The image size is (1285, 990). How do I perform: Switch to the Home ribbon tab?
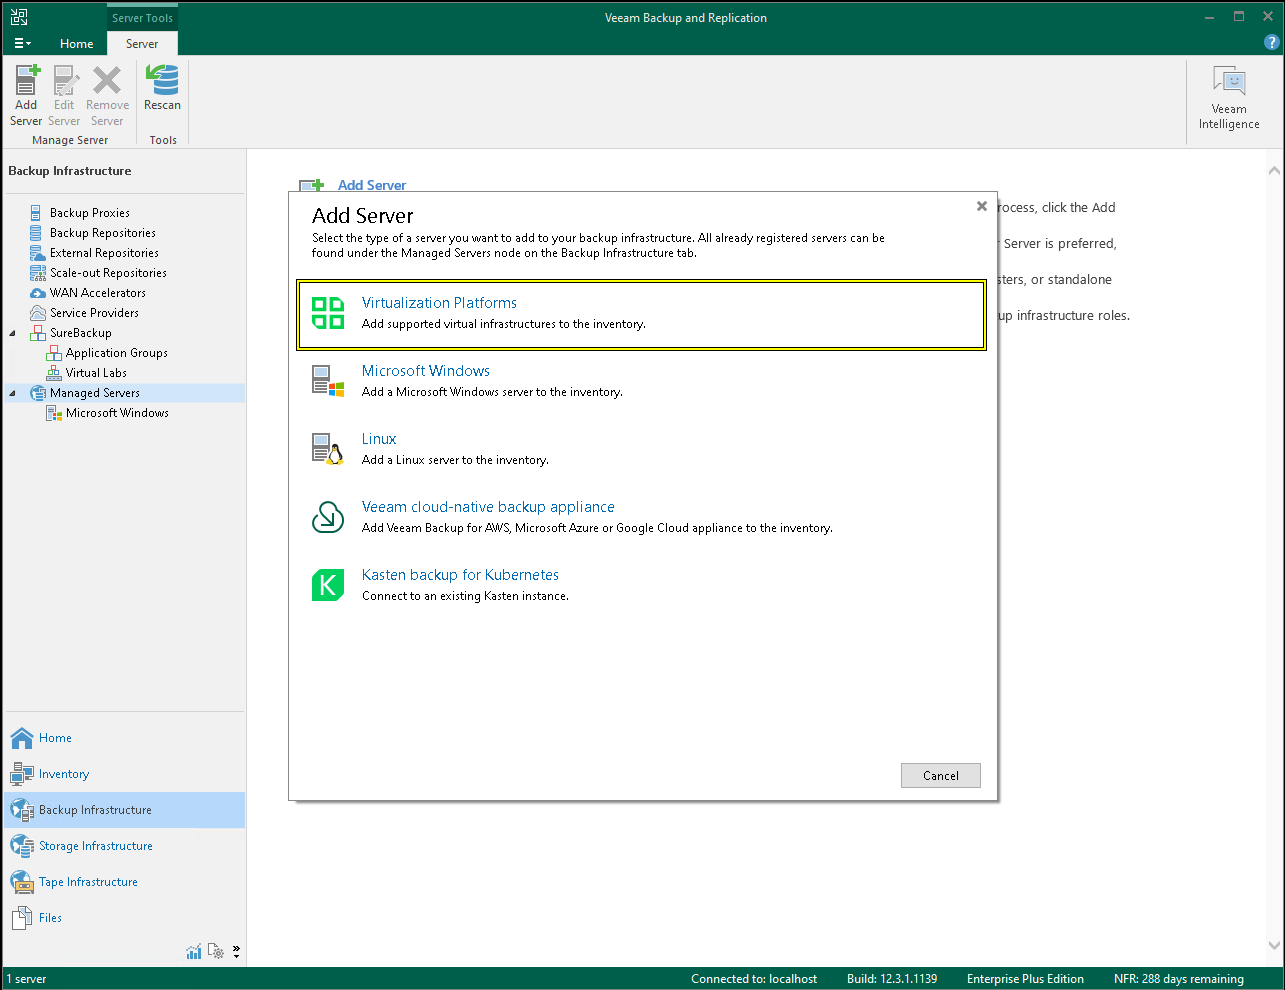(x=76, y=43)
